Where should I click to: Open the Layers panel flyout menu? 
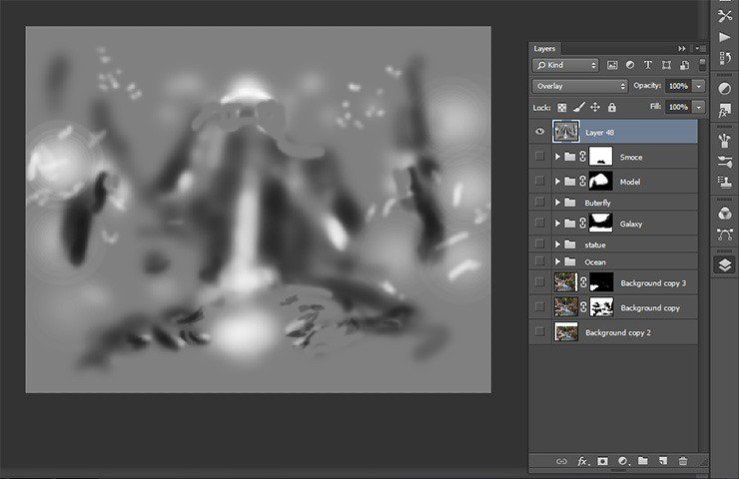pos(698,48)
